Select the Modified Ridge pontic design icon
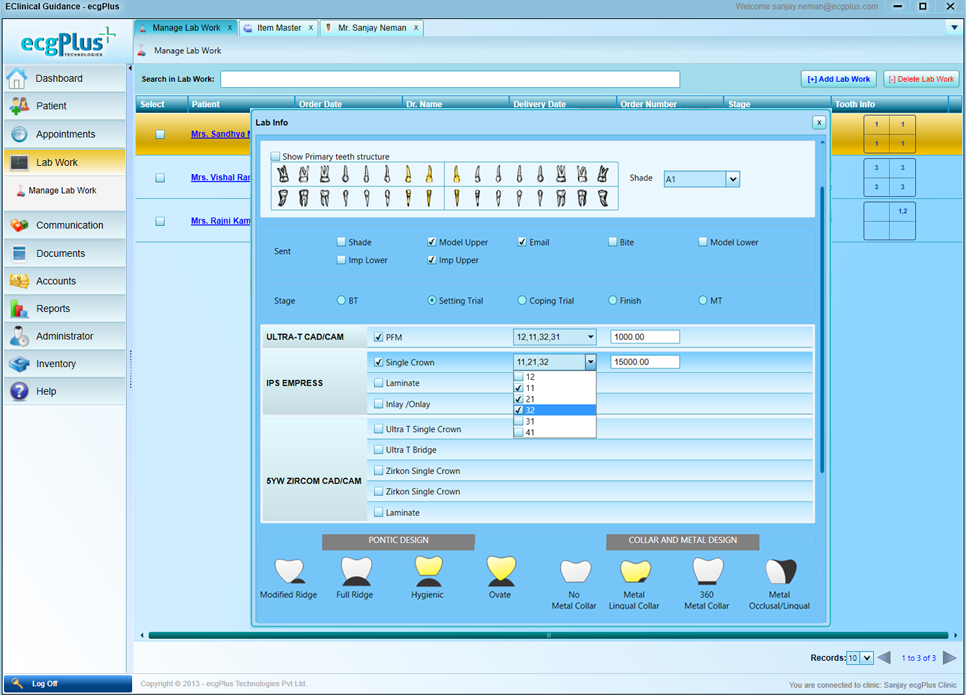966x695 pixels. pos(289,572)
